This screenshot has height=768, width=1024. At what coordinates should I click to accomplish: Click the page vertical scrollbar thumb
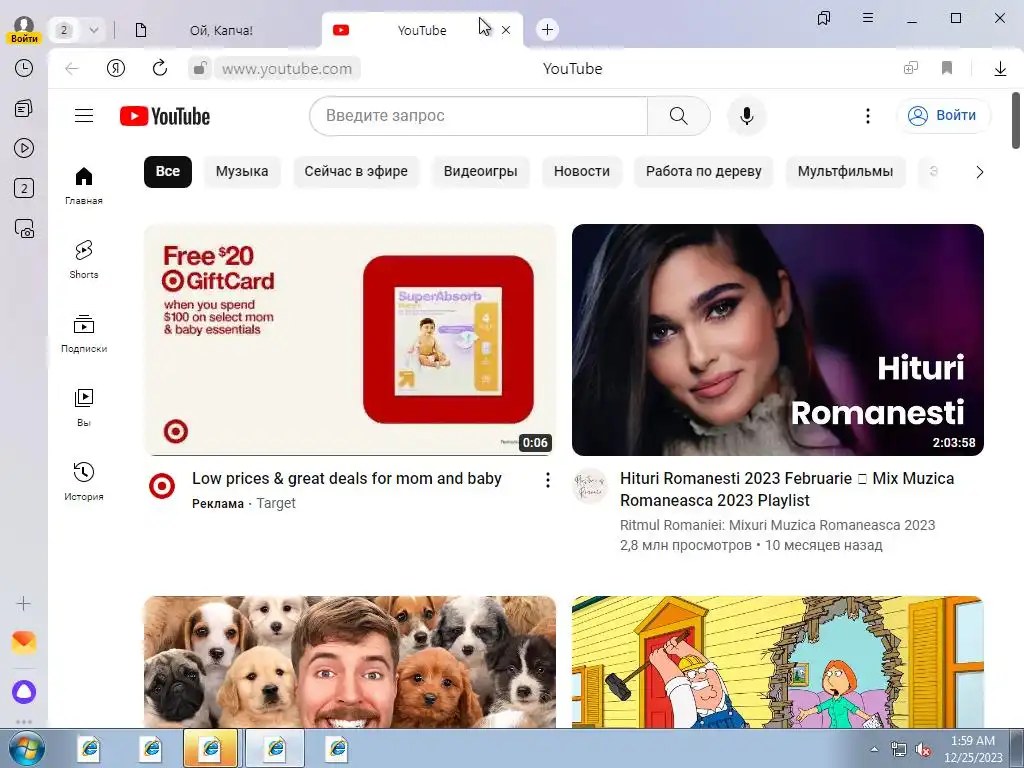(x=1016, y=121)
